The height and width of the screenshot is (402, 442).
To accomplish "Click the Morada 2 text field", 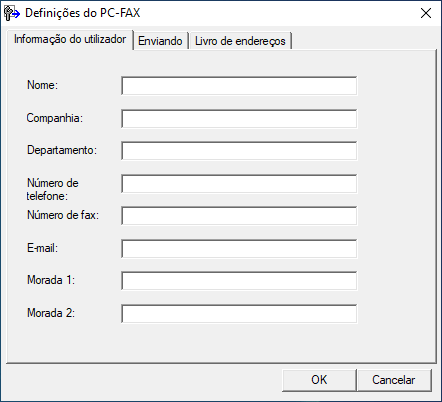I will (x=239, y=313).
